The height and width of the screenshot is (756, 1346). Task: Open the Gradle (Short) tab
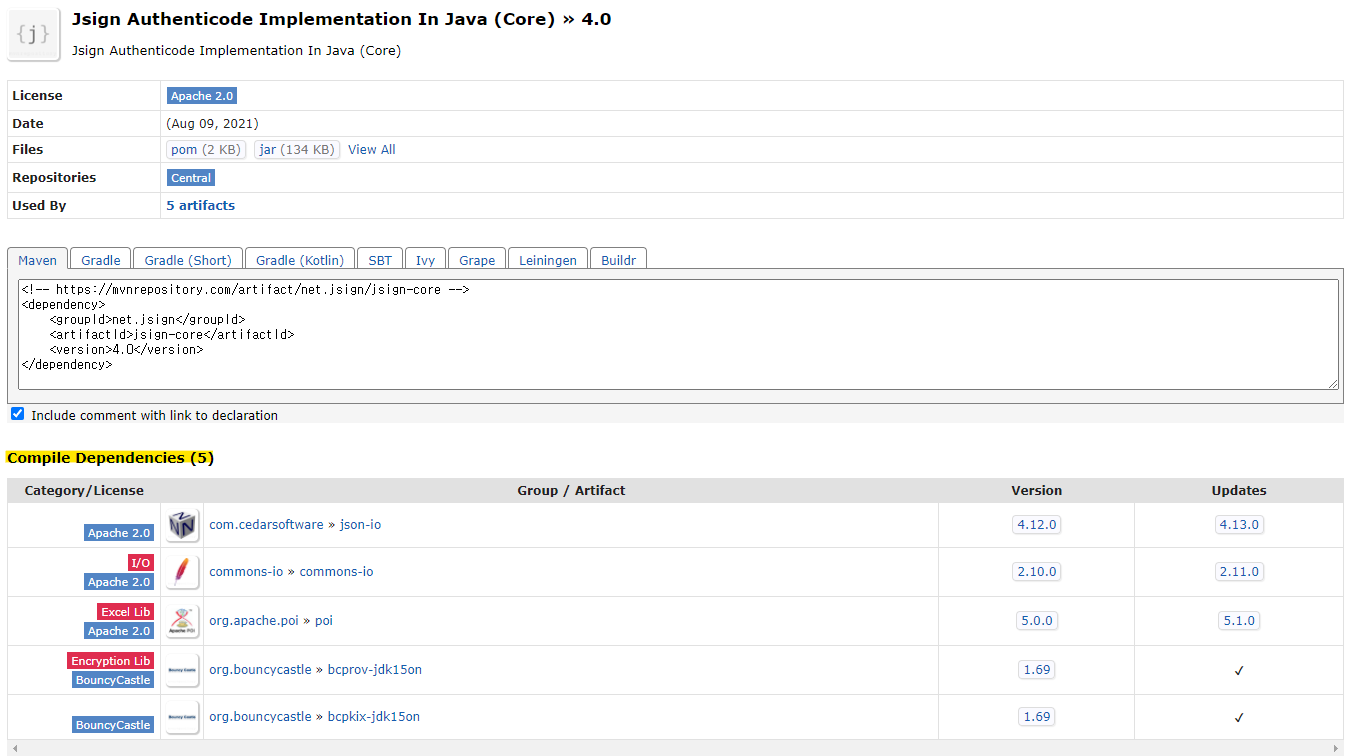pos(188,260)
